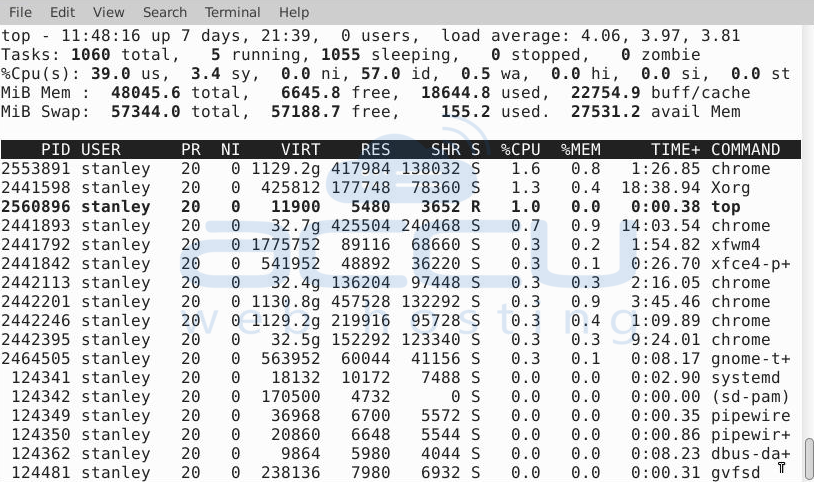
Task: Click the Xorg process name
Action: coord(731,187)
